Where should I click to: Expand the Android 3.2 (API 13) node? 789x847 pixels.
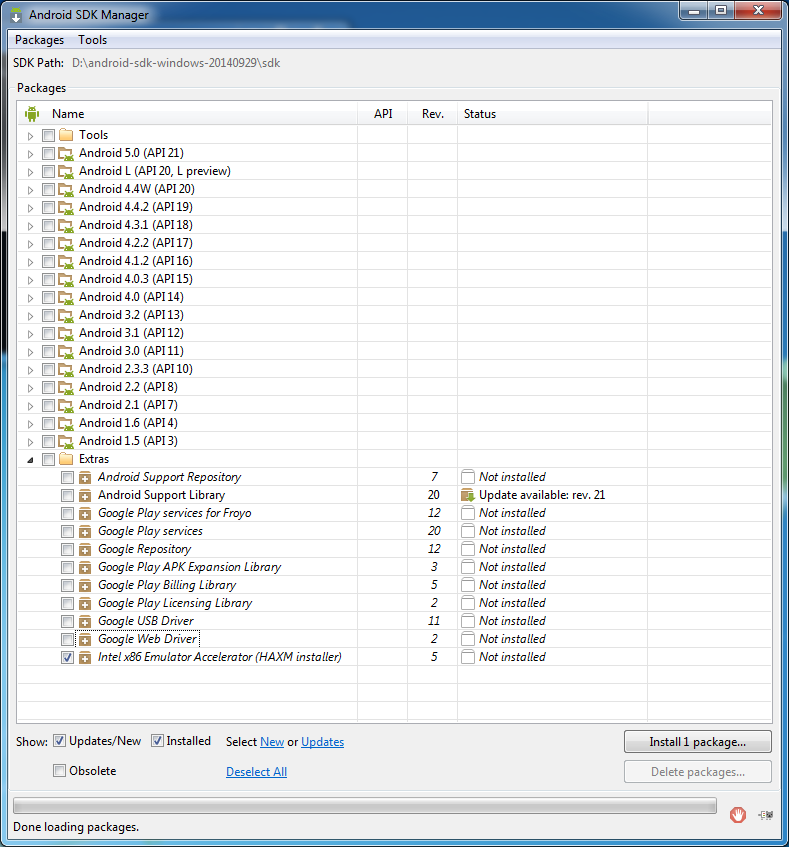[x=30, y=316]
